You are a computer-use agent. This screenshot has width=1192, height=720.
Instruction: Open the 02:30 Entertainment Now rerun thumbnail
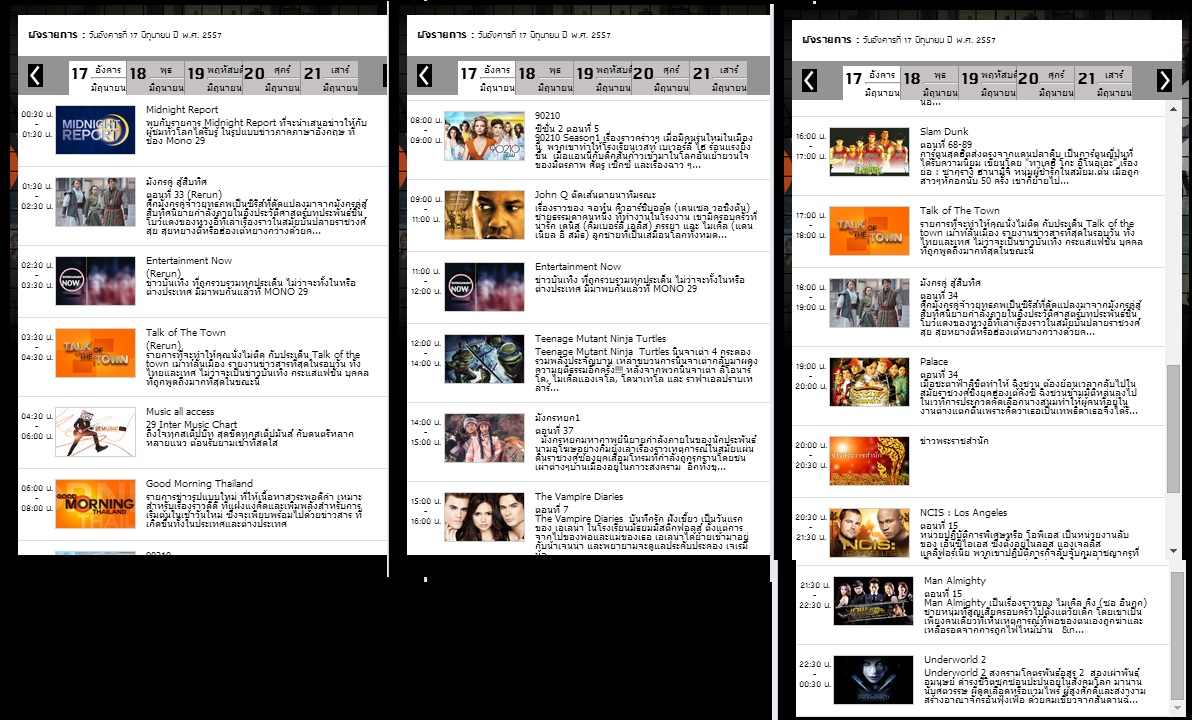96,281
